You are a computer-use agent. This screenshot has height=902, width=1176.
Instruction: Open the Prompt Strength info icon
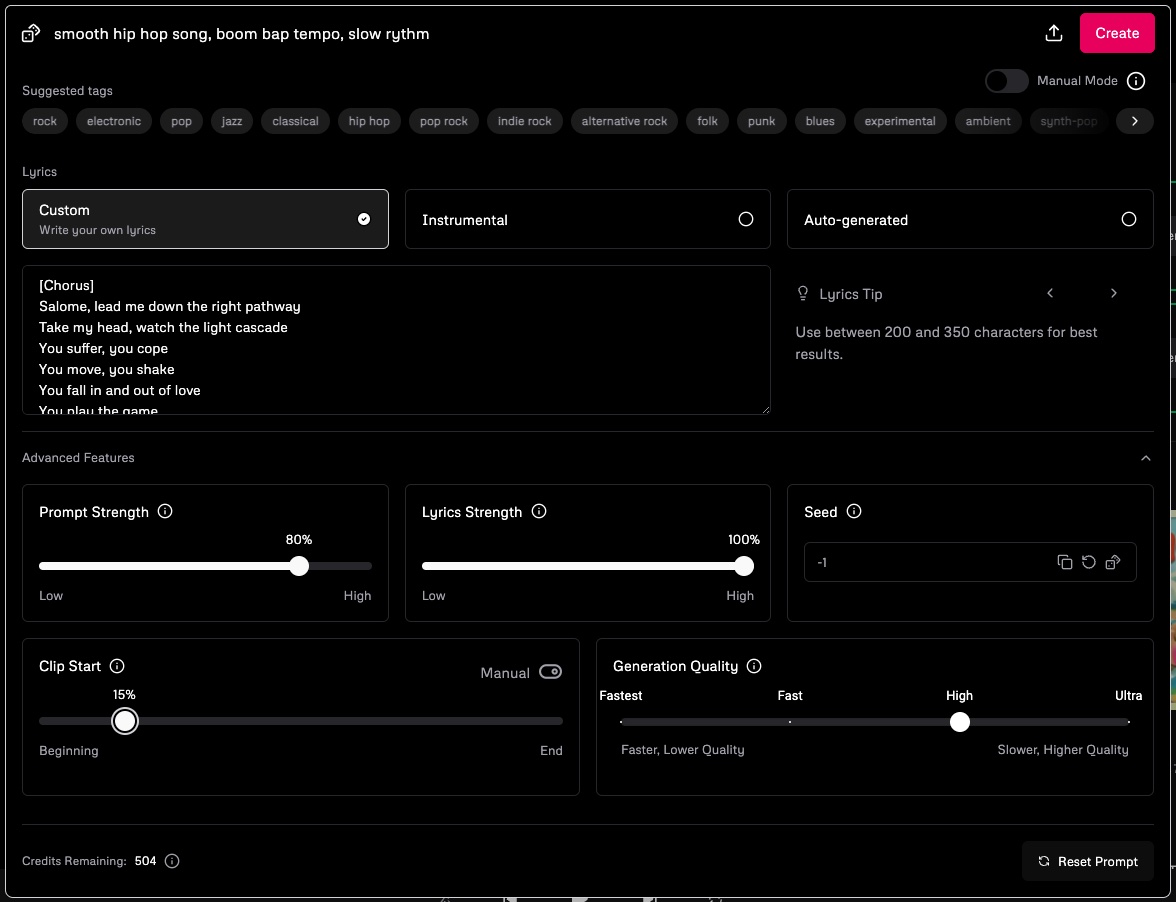166,511
